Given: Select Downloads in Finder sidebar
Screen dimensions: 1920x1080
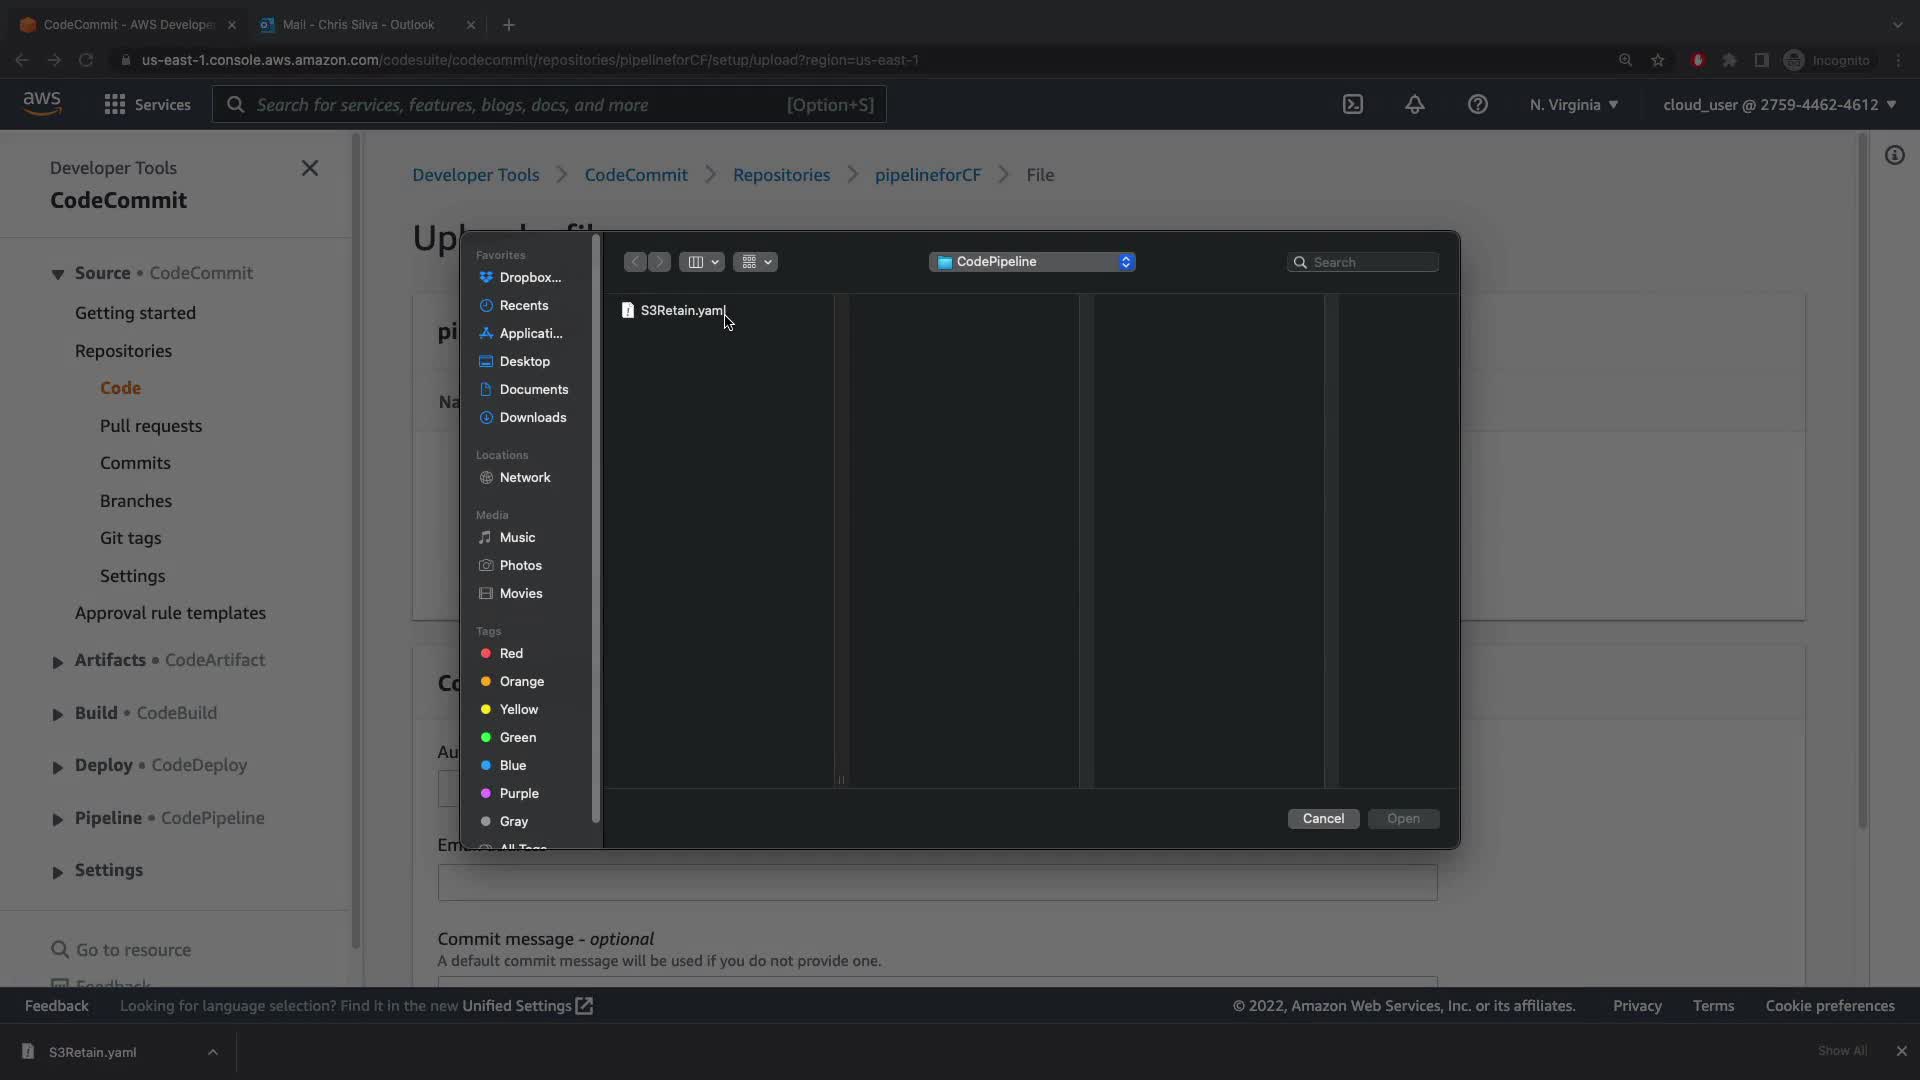Looking at the screenshot, I should coord(532,417).
